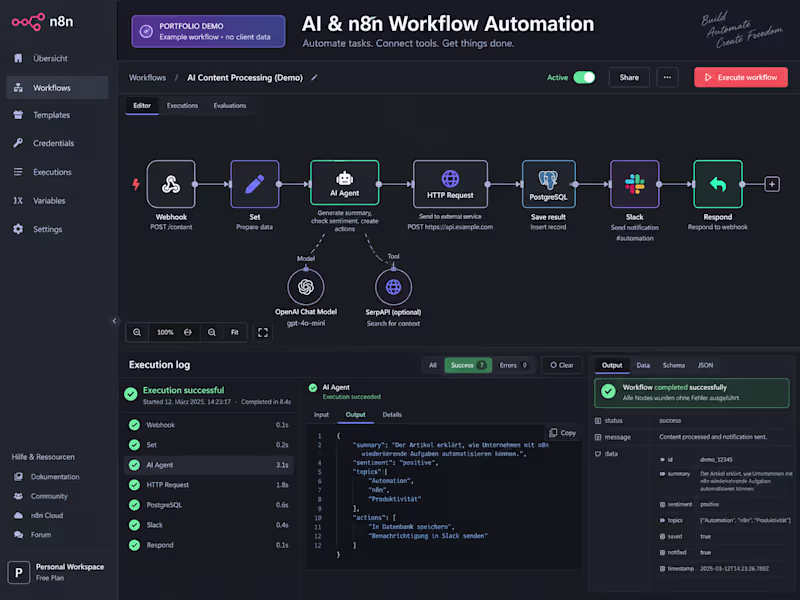
Task: Switch right panel to JSON tab
Action: click(x=706, y=365)
